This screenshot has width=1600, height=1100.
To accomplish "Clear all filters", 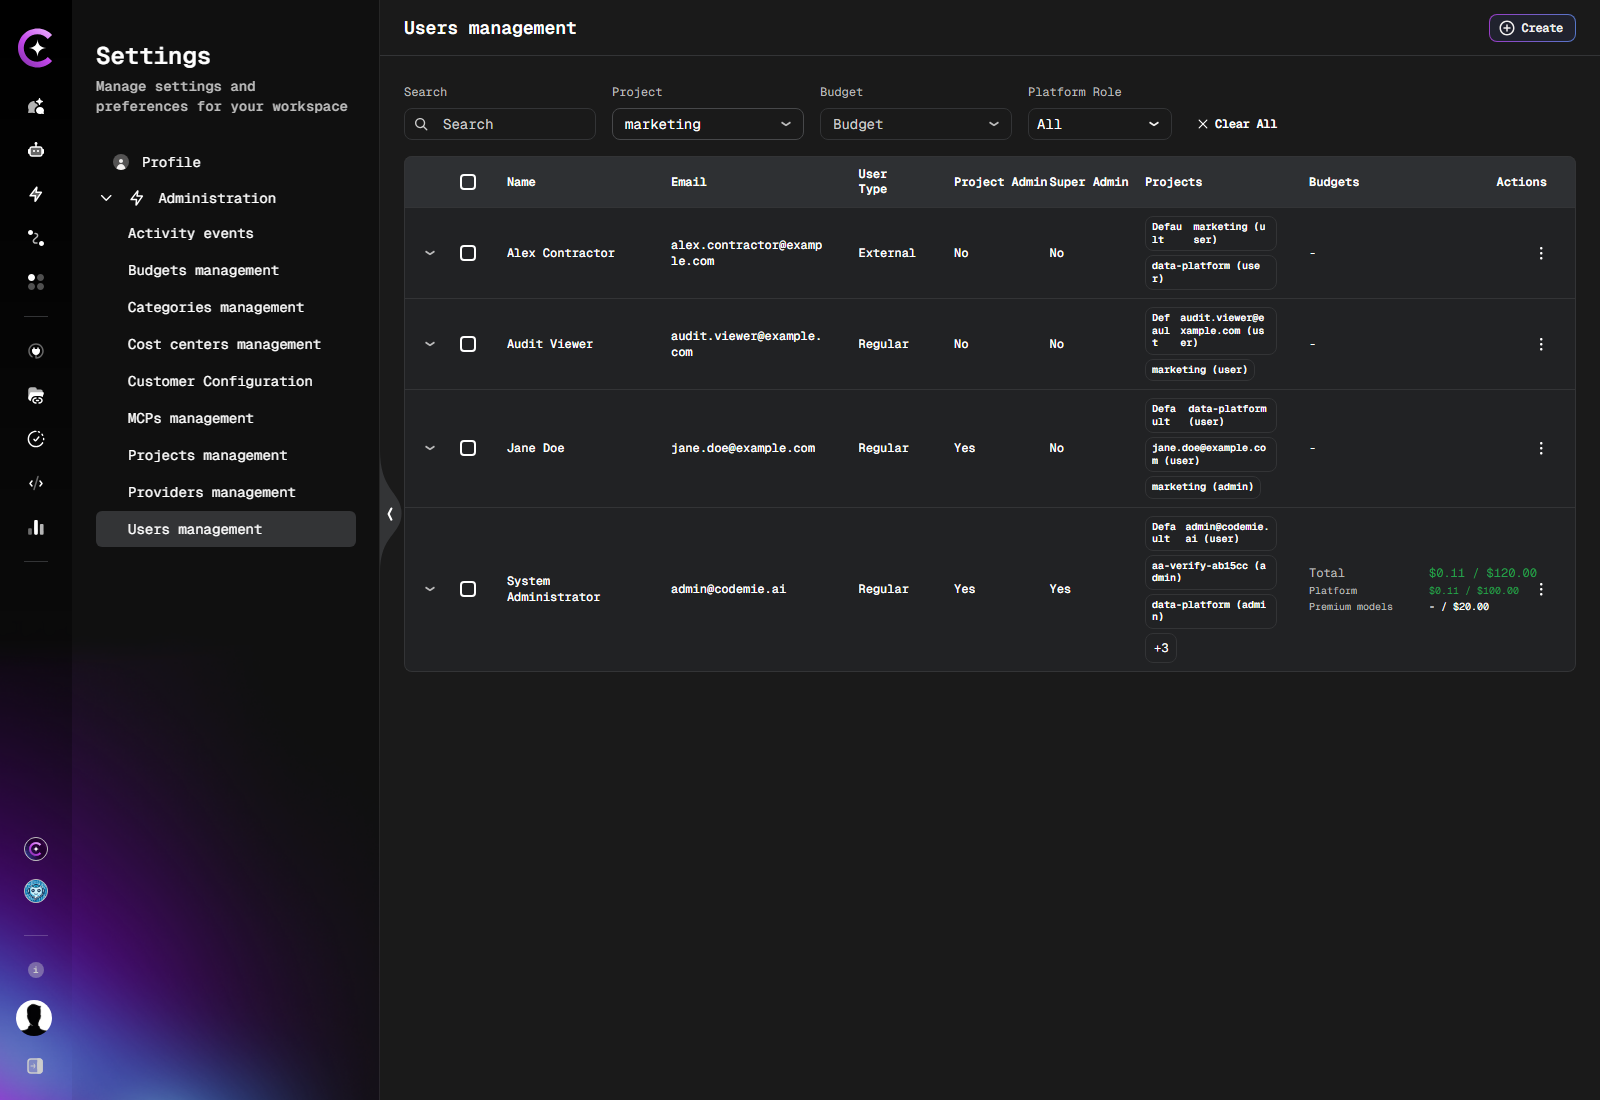I will [1237, 124].
